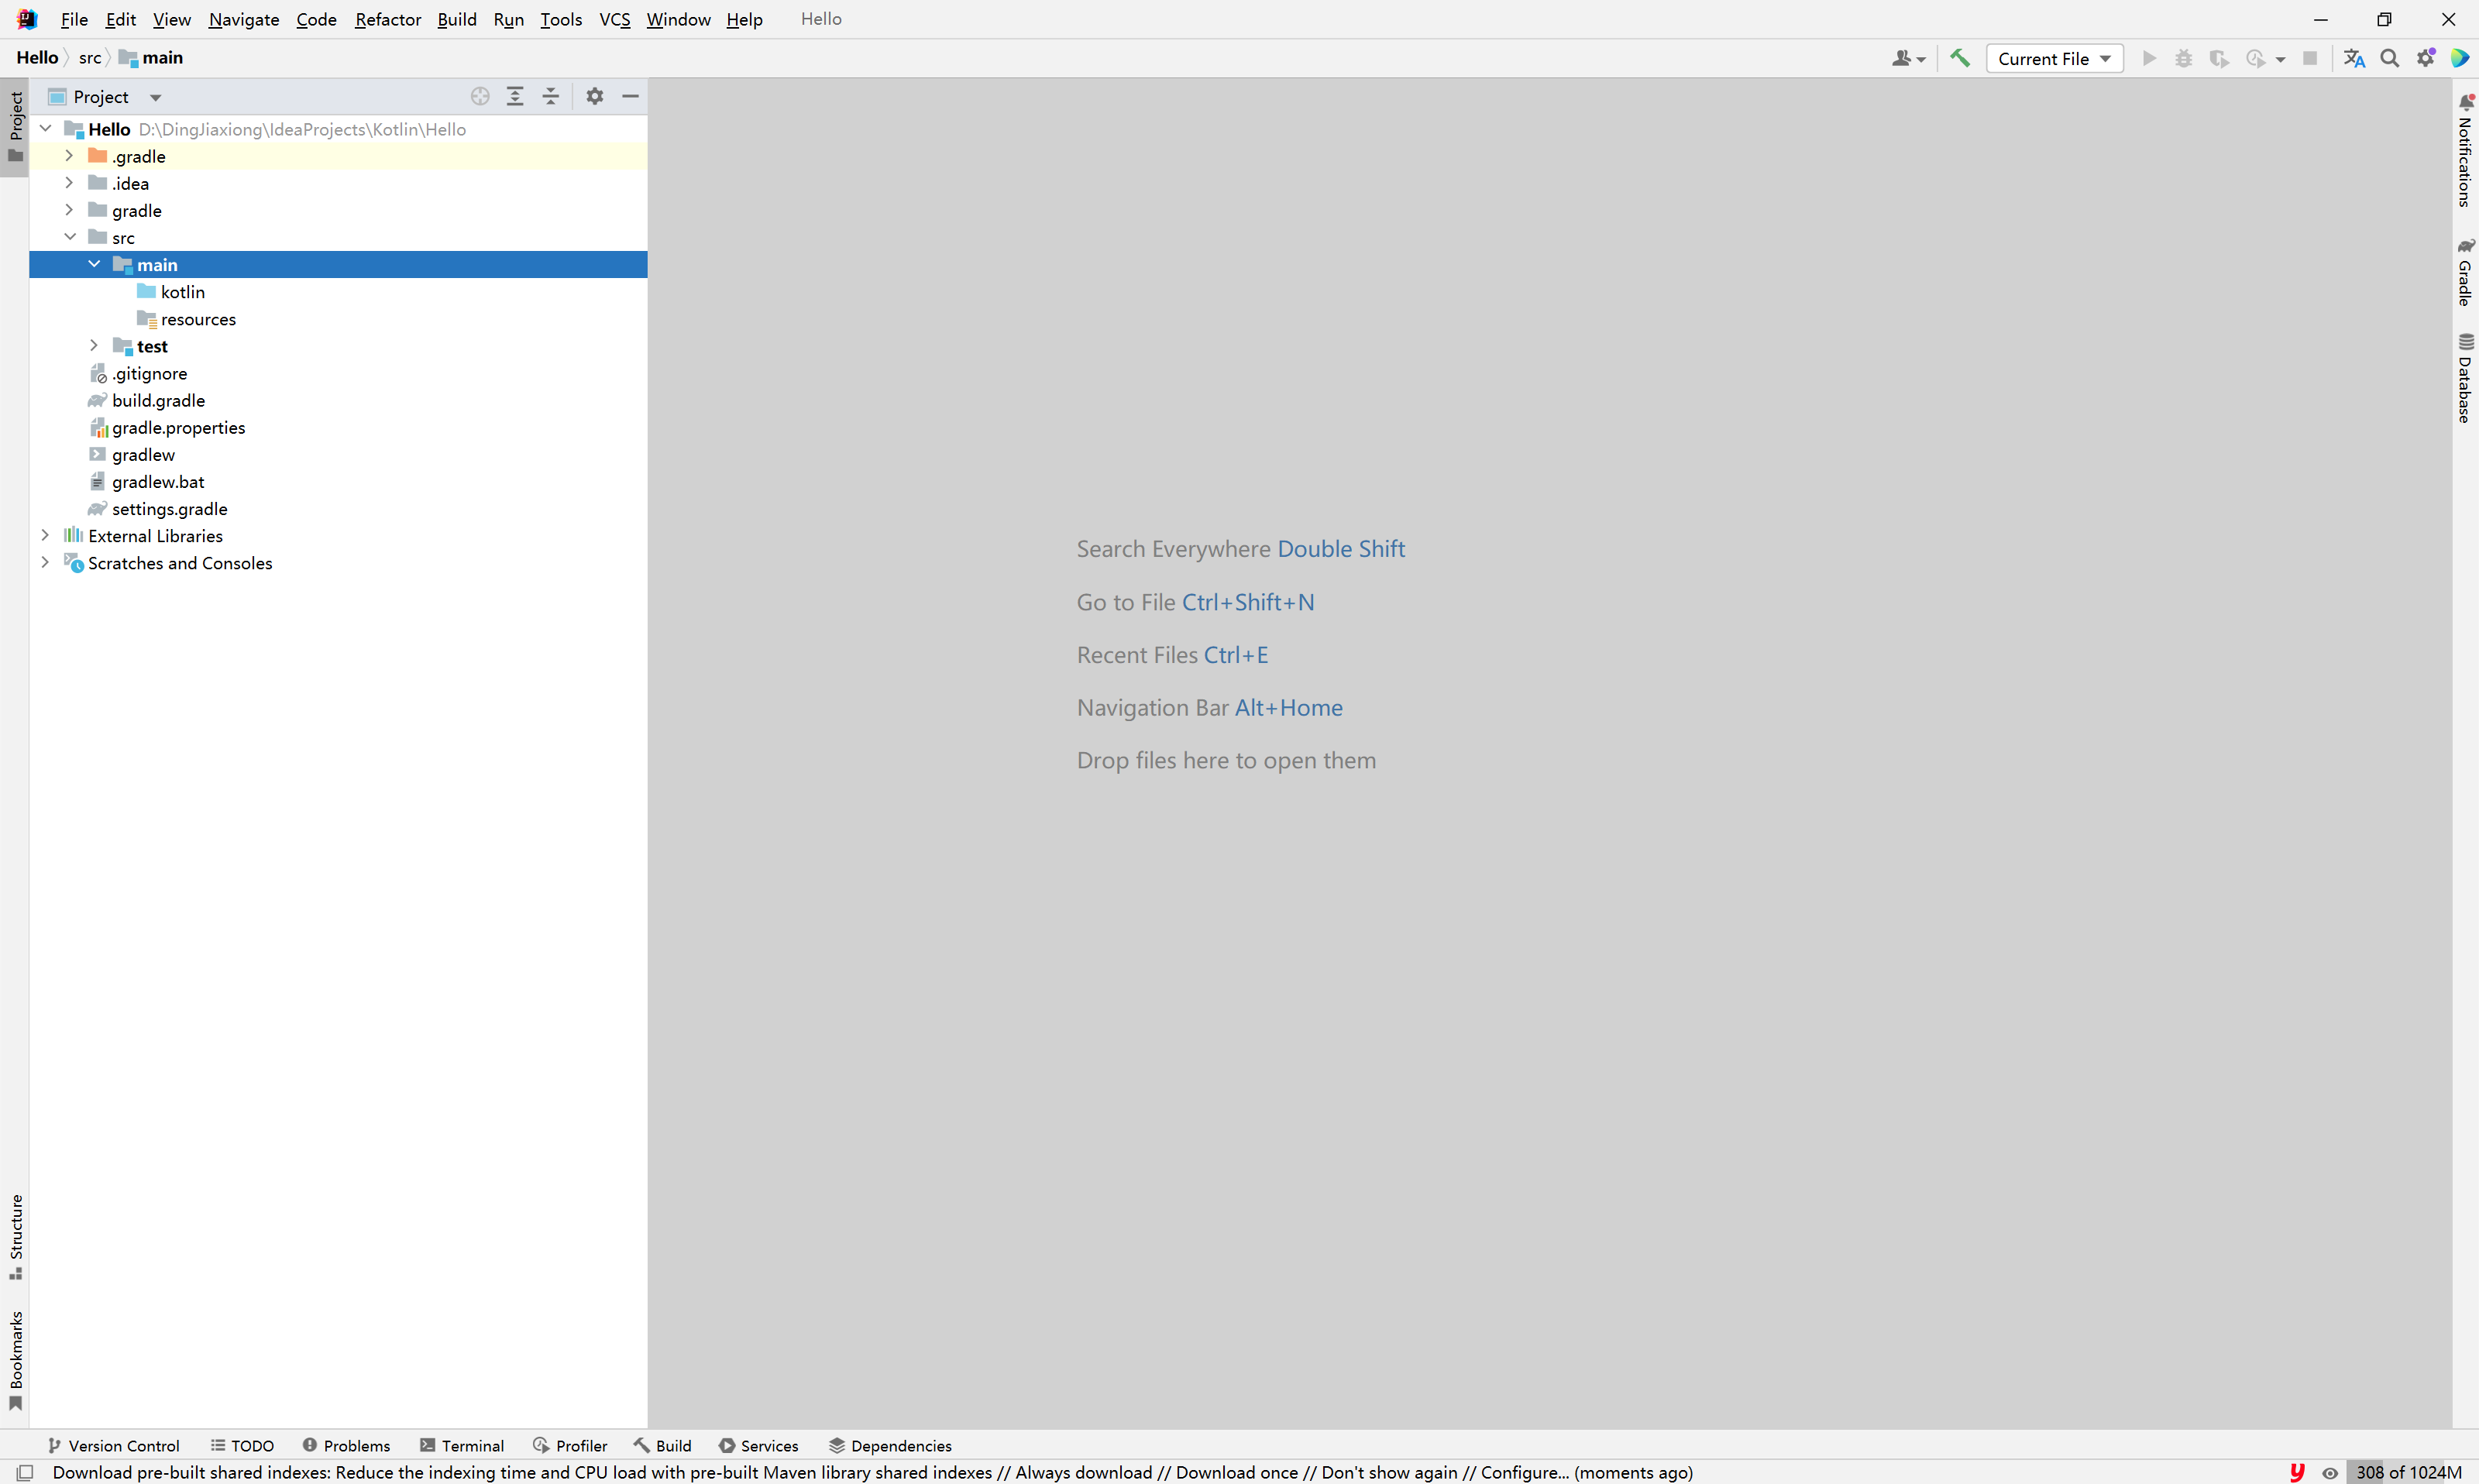Image resolution: width=2479 pixels, height=1484 pixels.
Task: Select the build.gradle file
Action: pyautogui.click(x=158, y=400)
